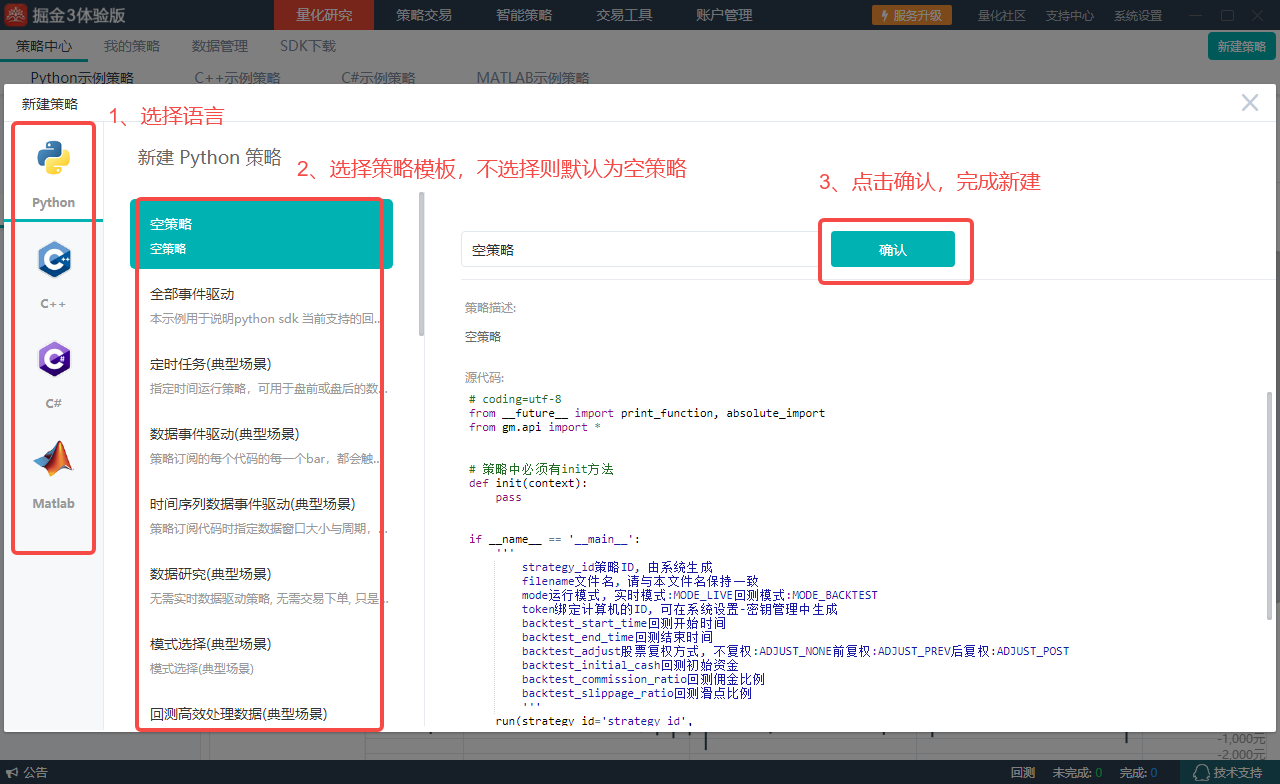Switch to the 智能策略 menu

pos(523,15)
